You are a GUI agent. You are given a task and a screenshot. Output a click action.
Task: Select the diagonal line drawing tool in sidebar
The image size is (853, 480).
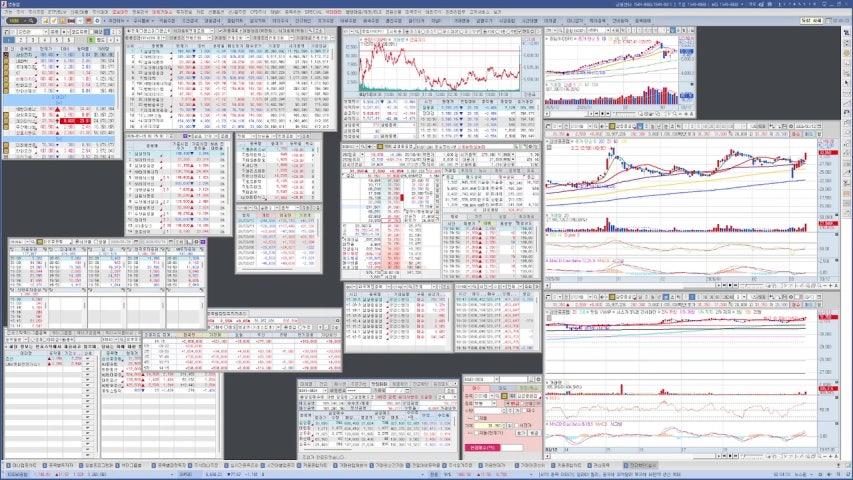pos(846,101)
